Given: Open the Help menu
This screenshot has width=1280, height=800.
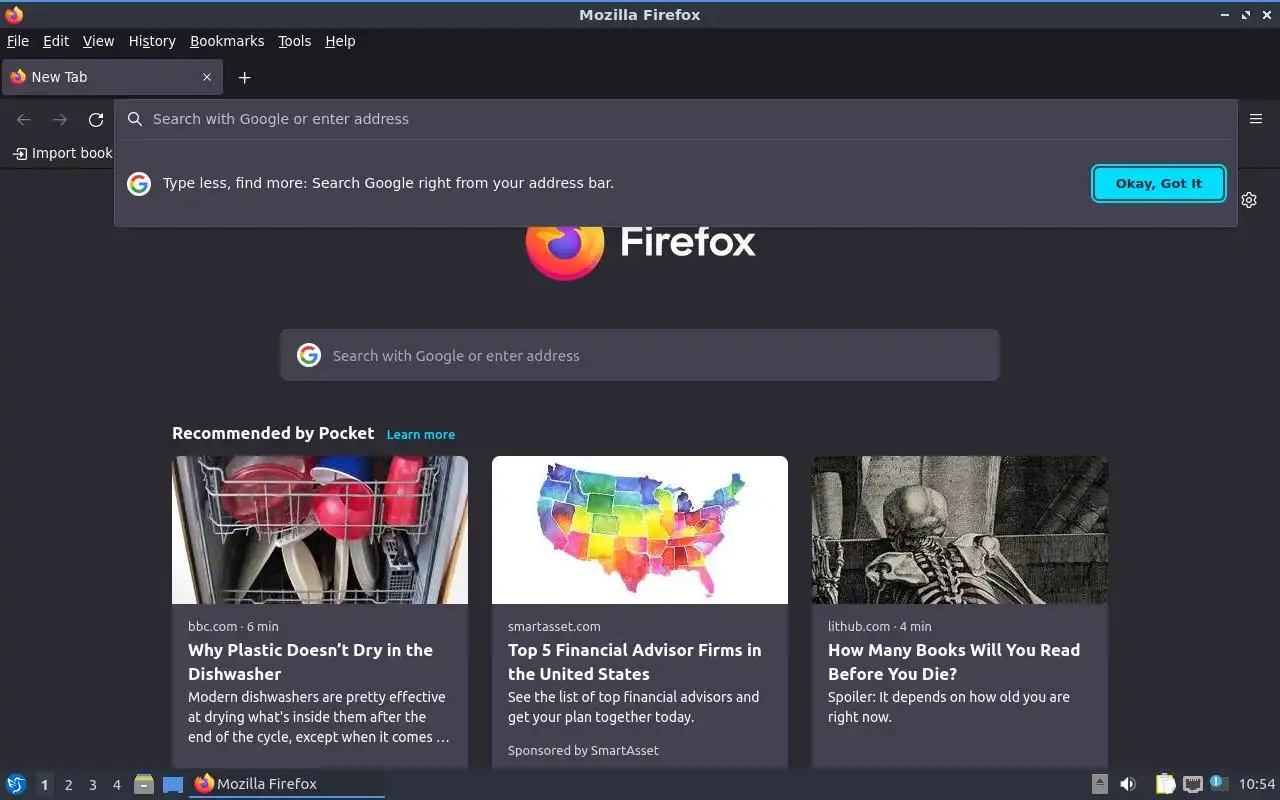Looking at the screenshot, I should [x=340, y=41].
